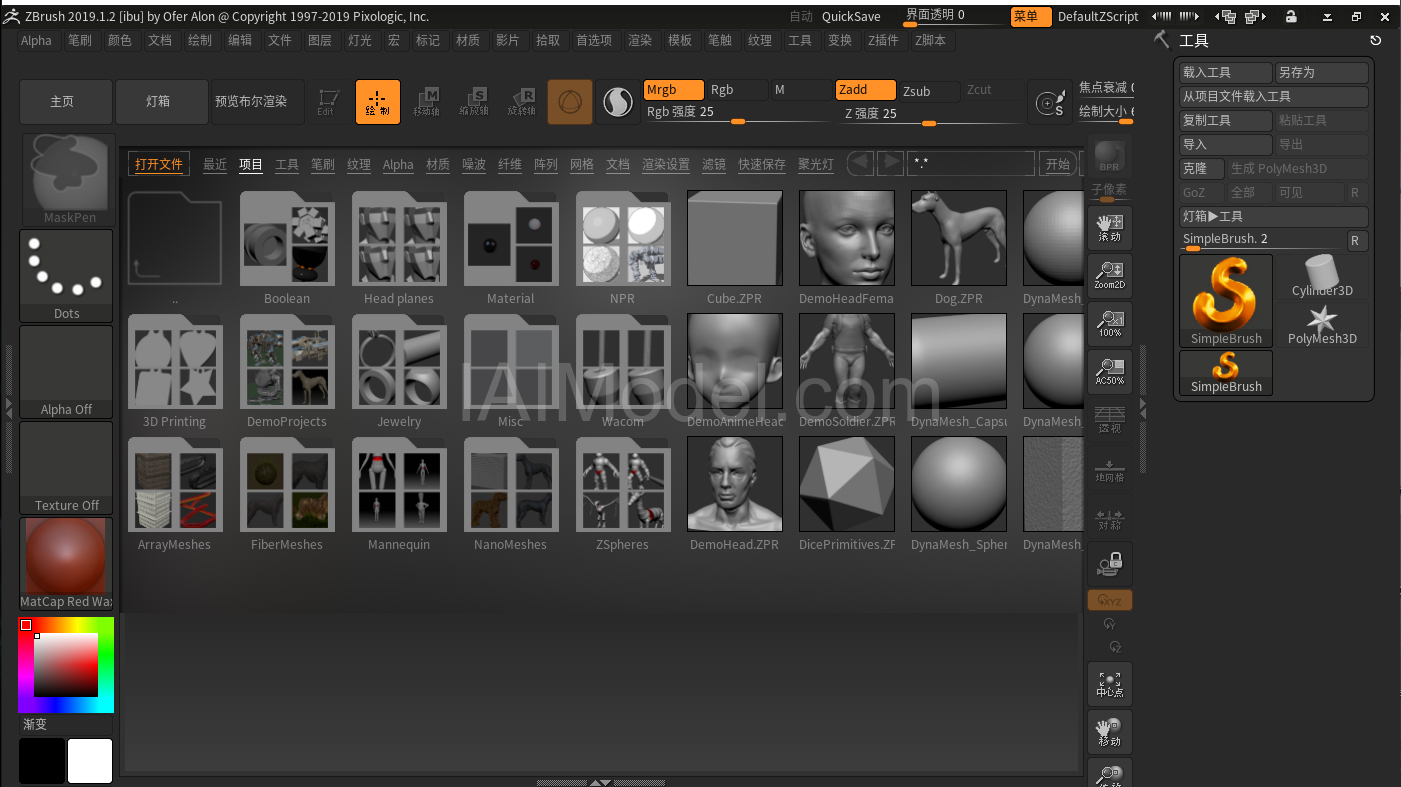
Task: Select the MaskPen brush icon
Action: tap(68, 180)
